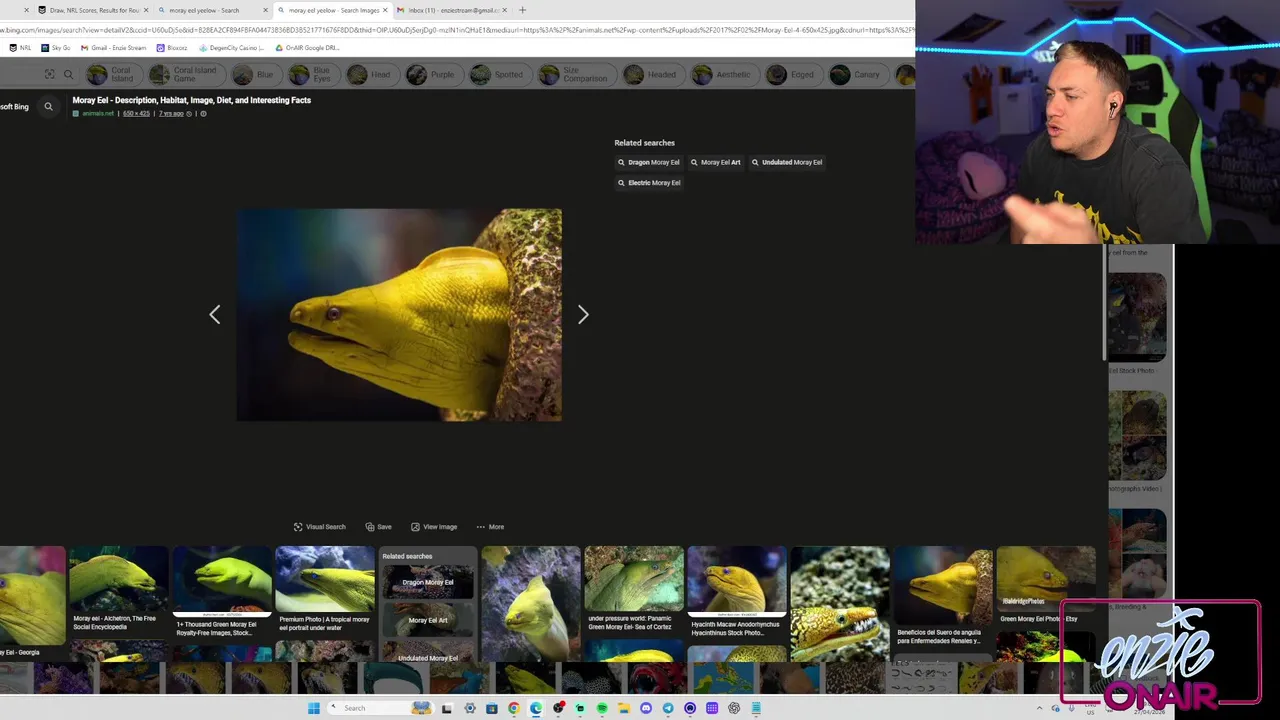Screen dimensions: 1280x720
Task: Click Moray Eel Art related search
Action: coord(715,162)
